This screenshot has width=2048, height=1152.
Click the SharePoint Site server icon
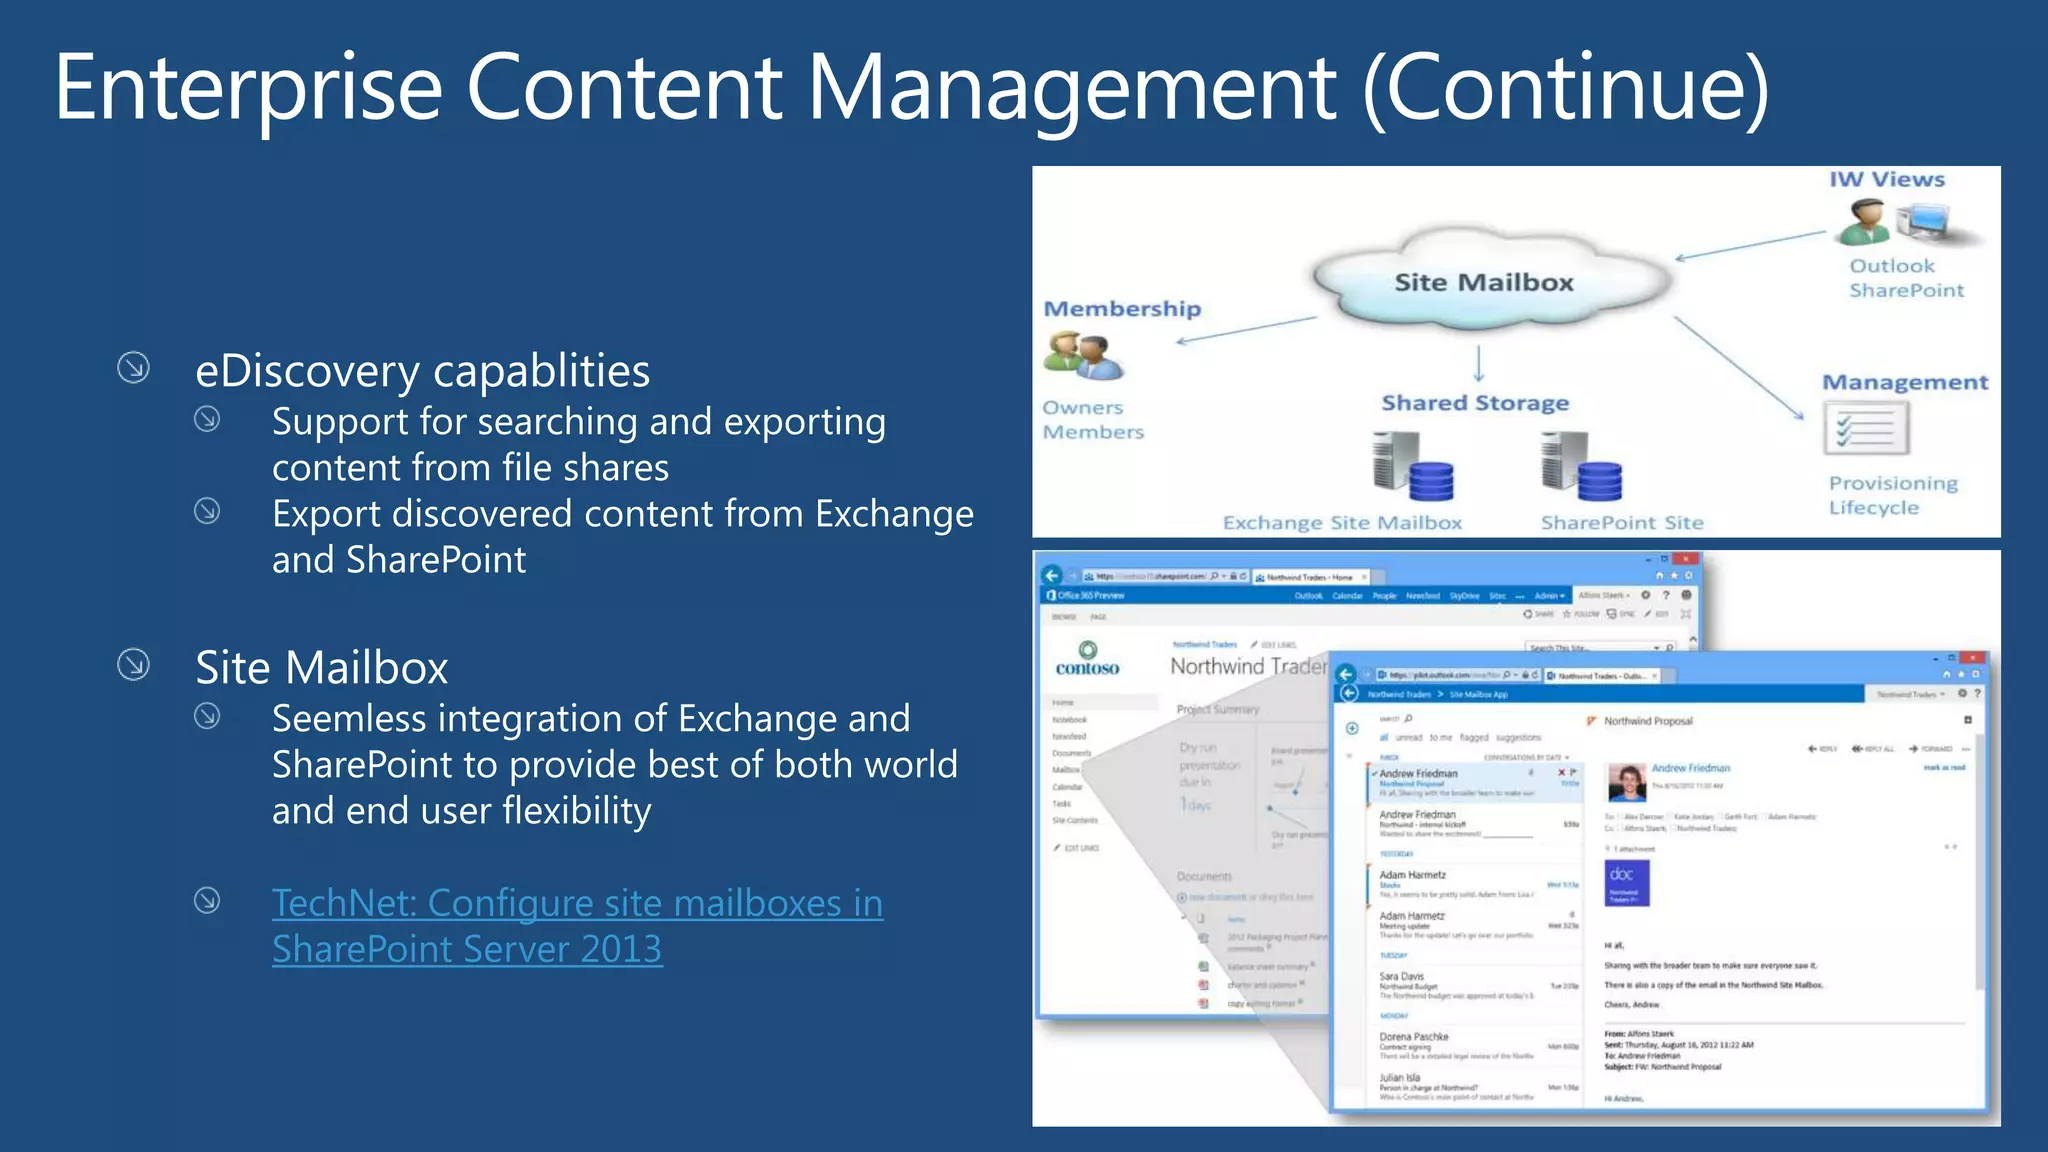[x=1580, y=467]
